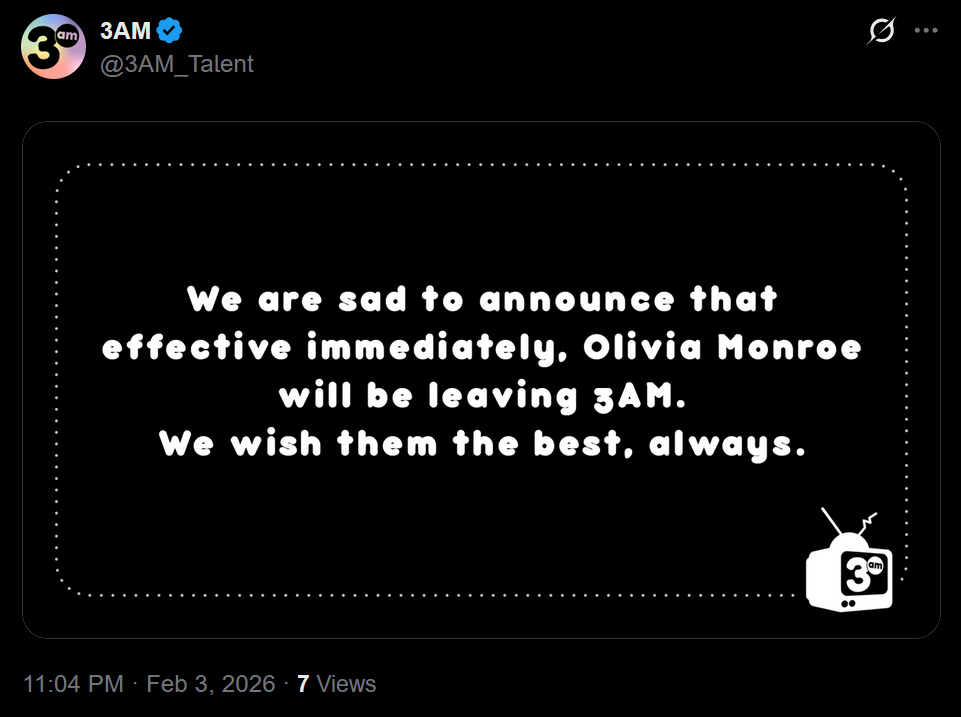Click the 3AM rainbow profile avatar
The image size is (961, 717).
[53, 47]
